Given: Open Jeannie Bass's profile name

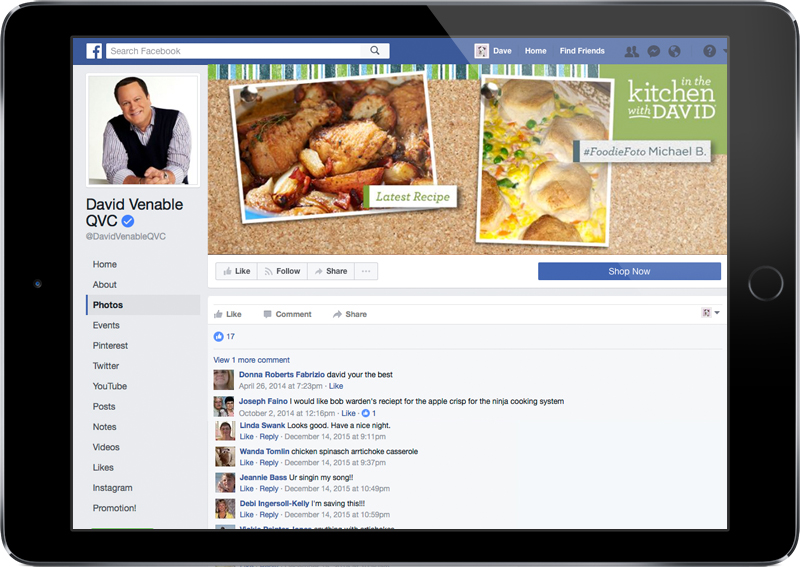Looking at the screenshot, I should pos(263,477).
